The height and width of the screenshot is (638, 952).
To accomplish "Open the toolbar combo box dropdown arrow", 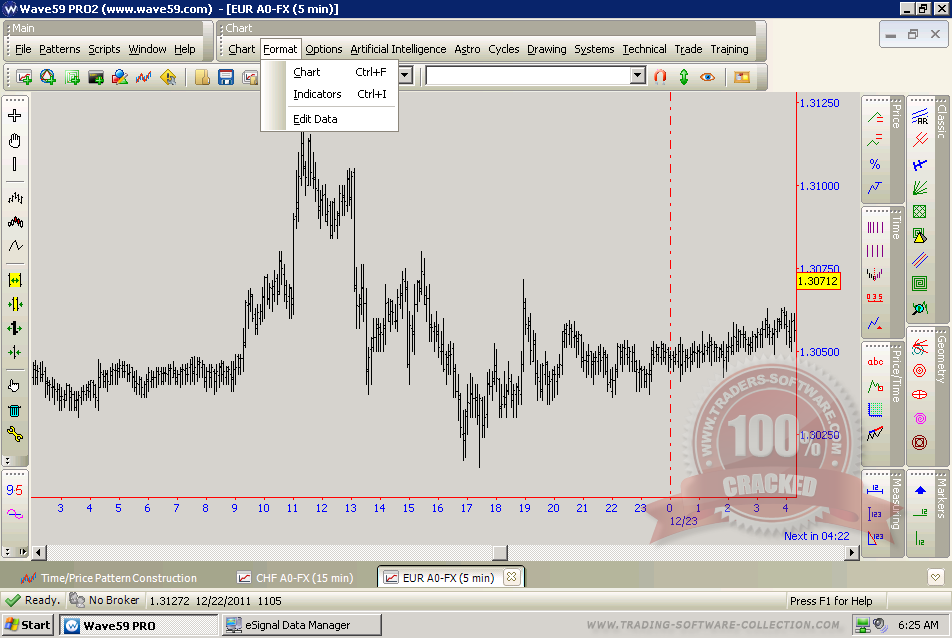I will 638,76.
